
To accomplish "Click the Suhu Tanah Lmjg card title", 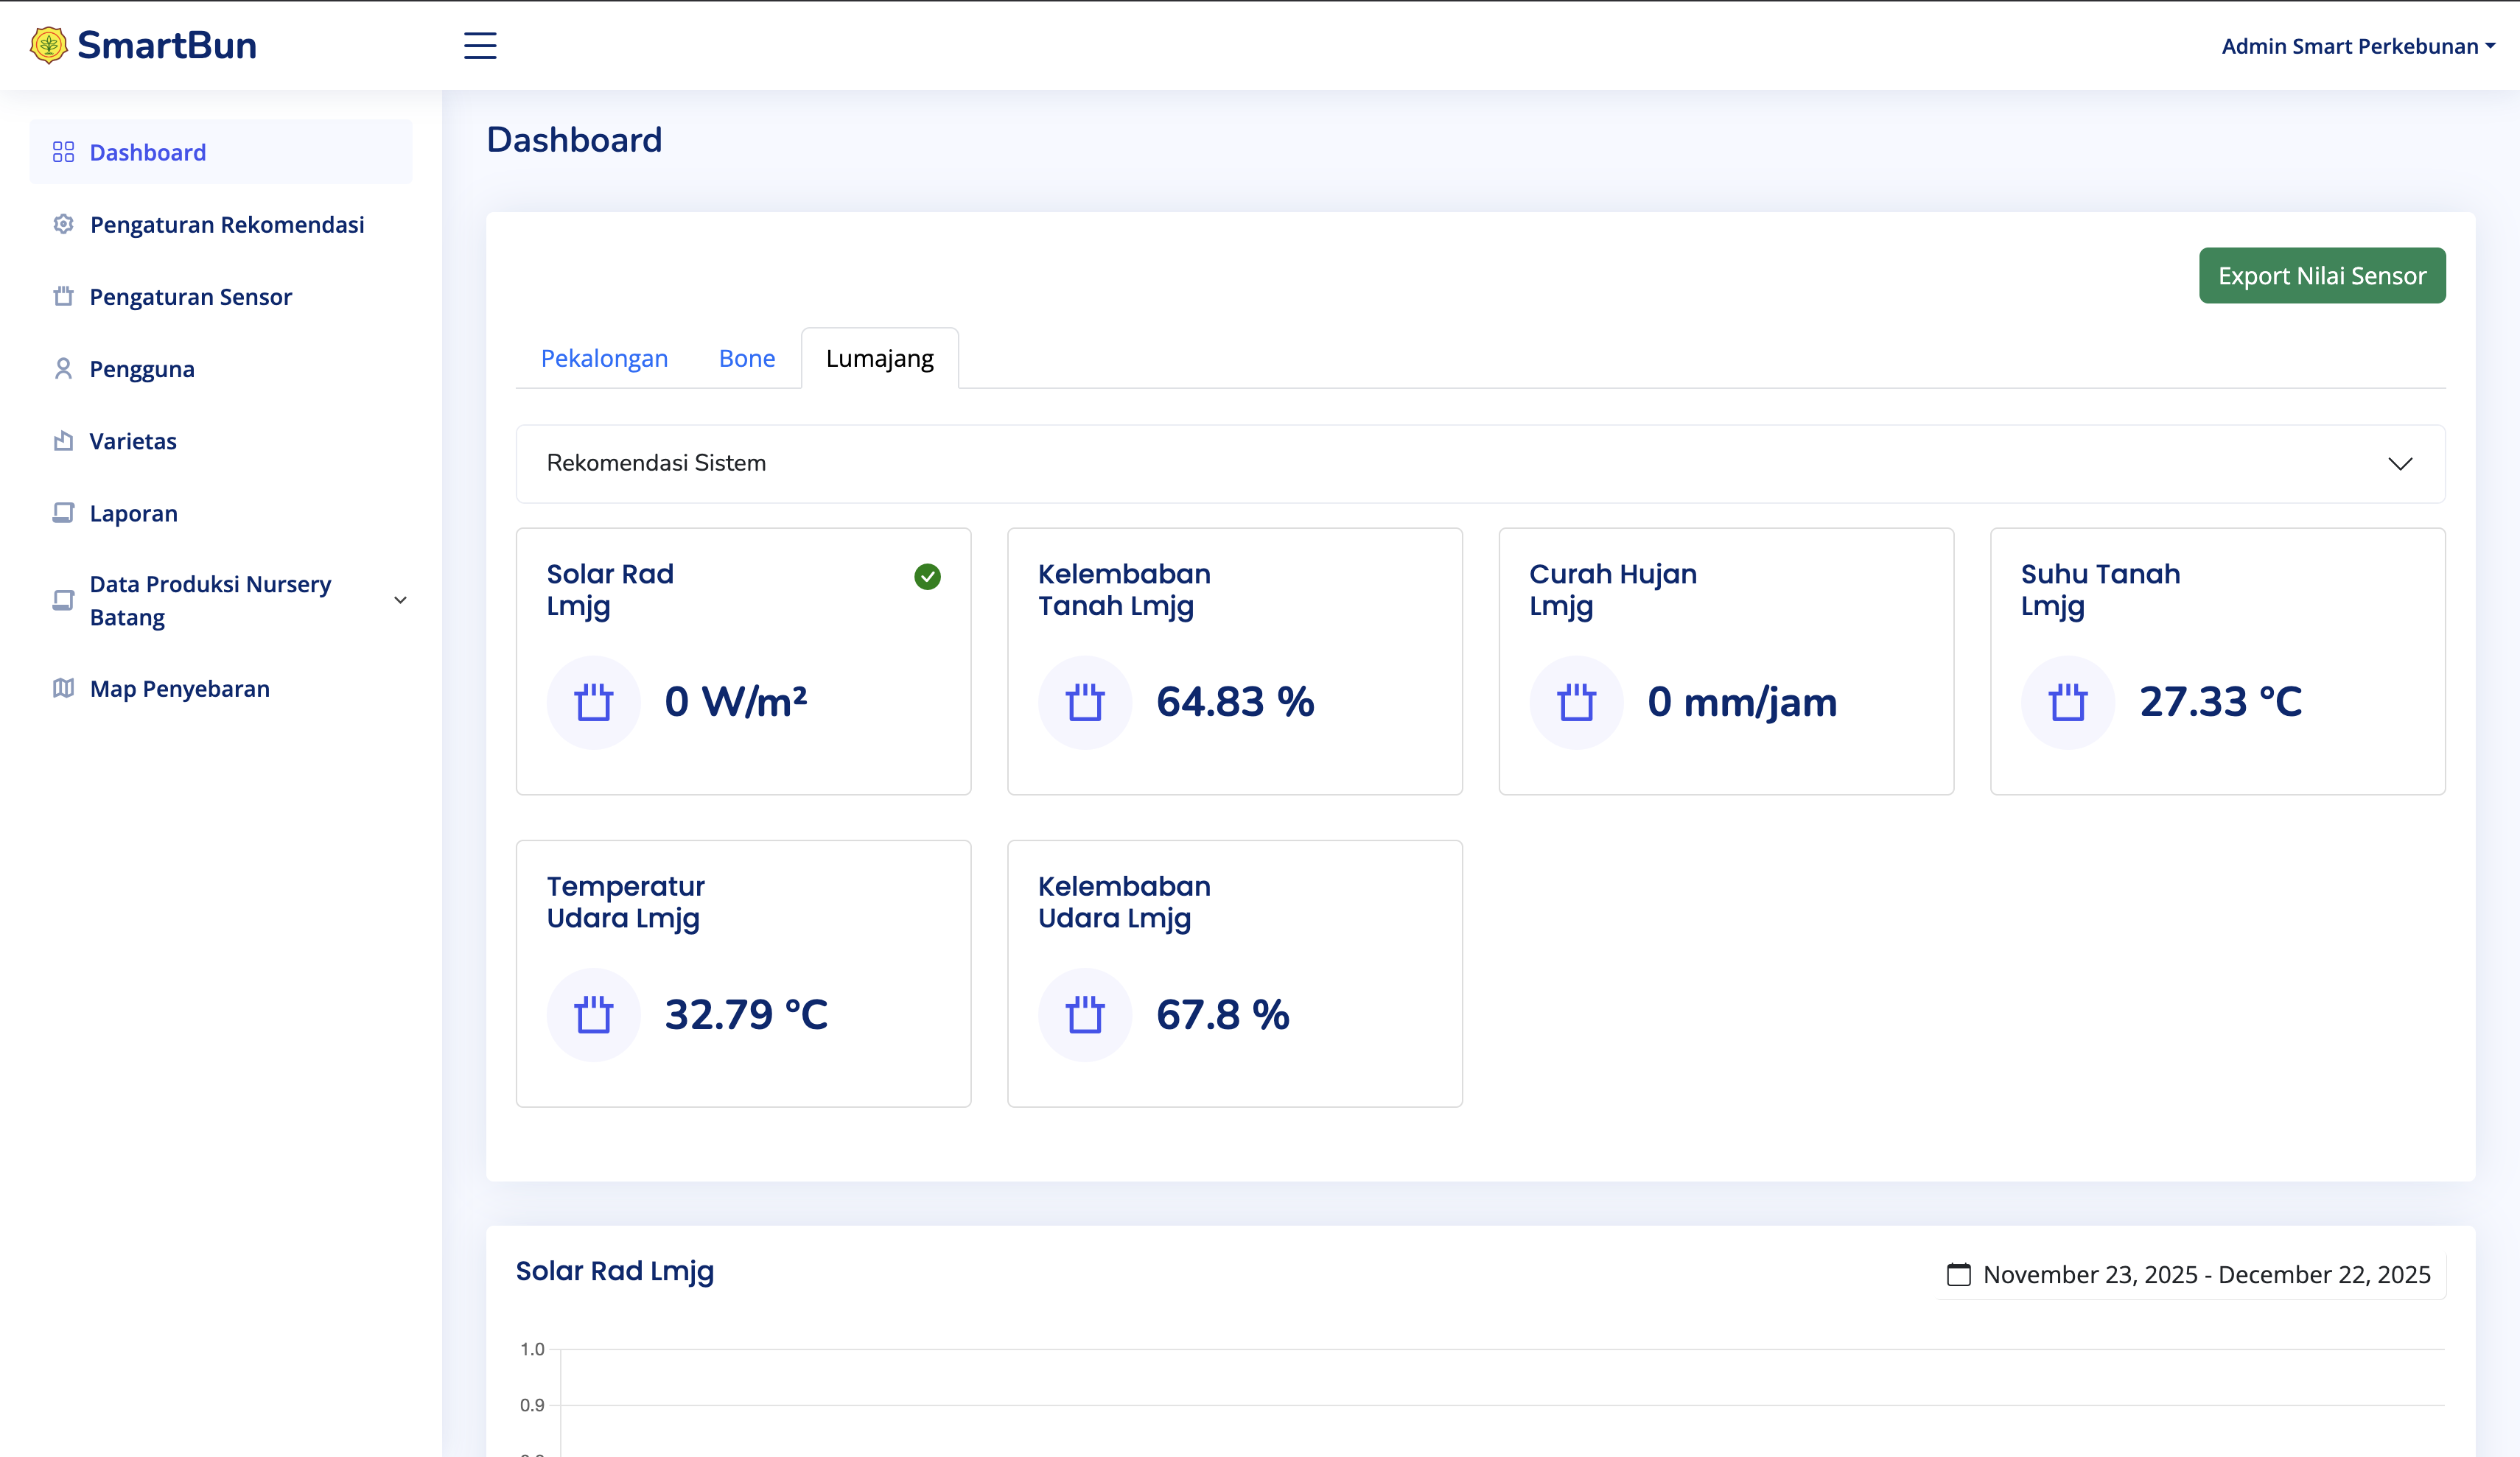I will (x=2100, y=589).
